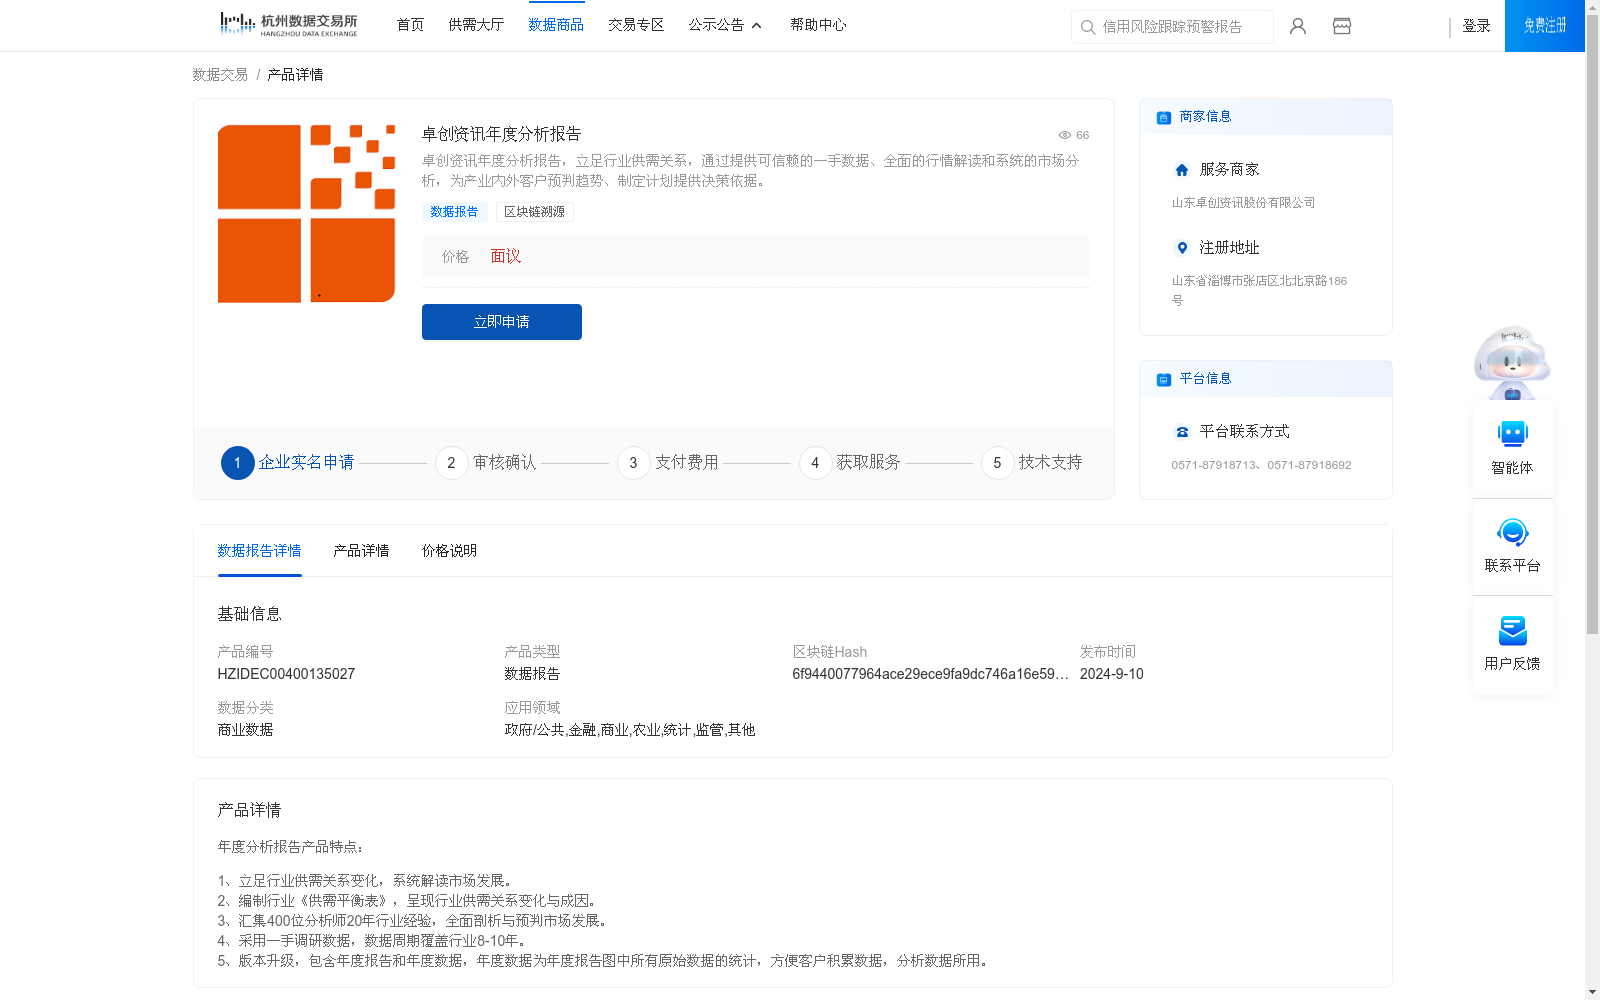Click the 立即申请 button
Image resolution: width=1600 pixels, height=1000 pixels.
coord(502,322)
